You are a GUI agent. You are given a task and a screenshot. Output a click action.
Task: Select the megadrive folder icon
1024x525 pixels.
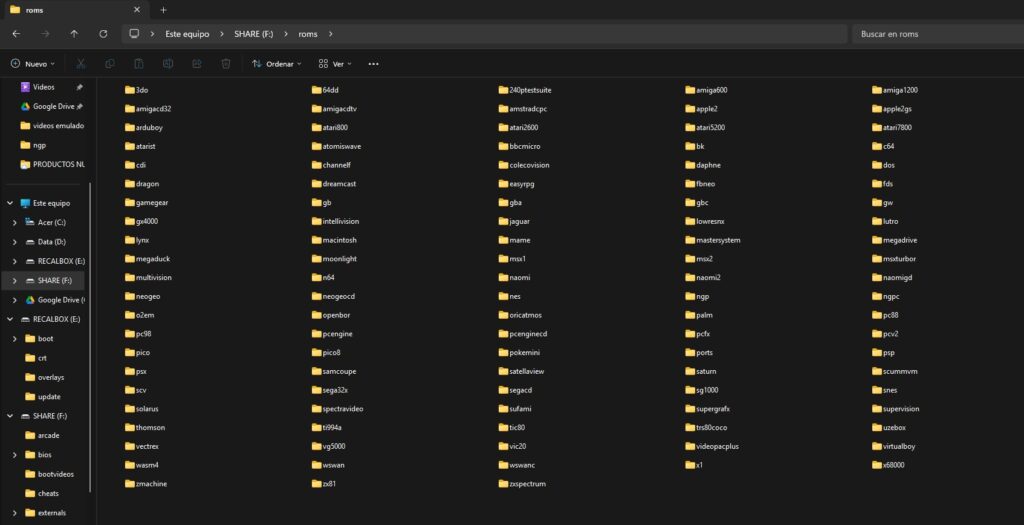(x=877, y=240)
